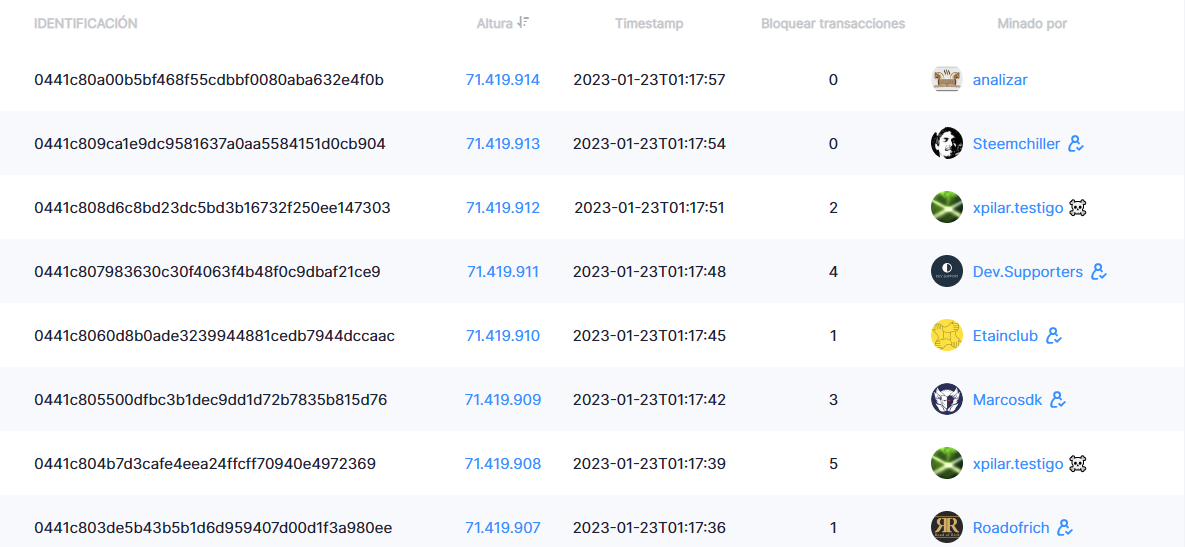Open block height 71.419.911
This screenshot has width=1185, height=547.
click(x=503, y=271)
